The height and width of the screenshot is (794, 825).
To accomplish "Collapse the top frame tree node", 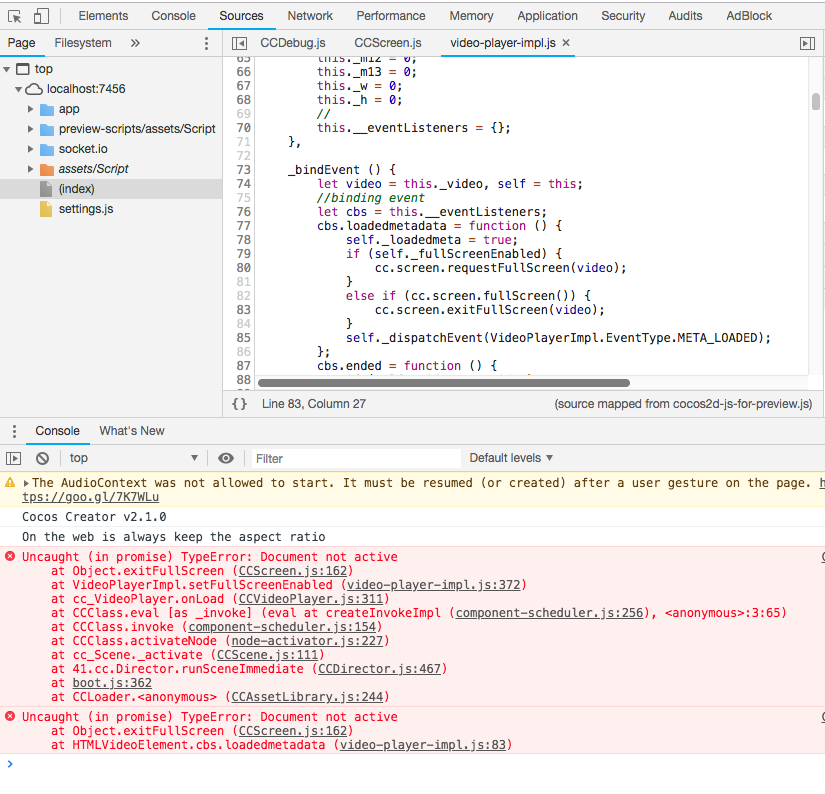I will click(7, 69).
